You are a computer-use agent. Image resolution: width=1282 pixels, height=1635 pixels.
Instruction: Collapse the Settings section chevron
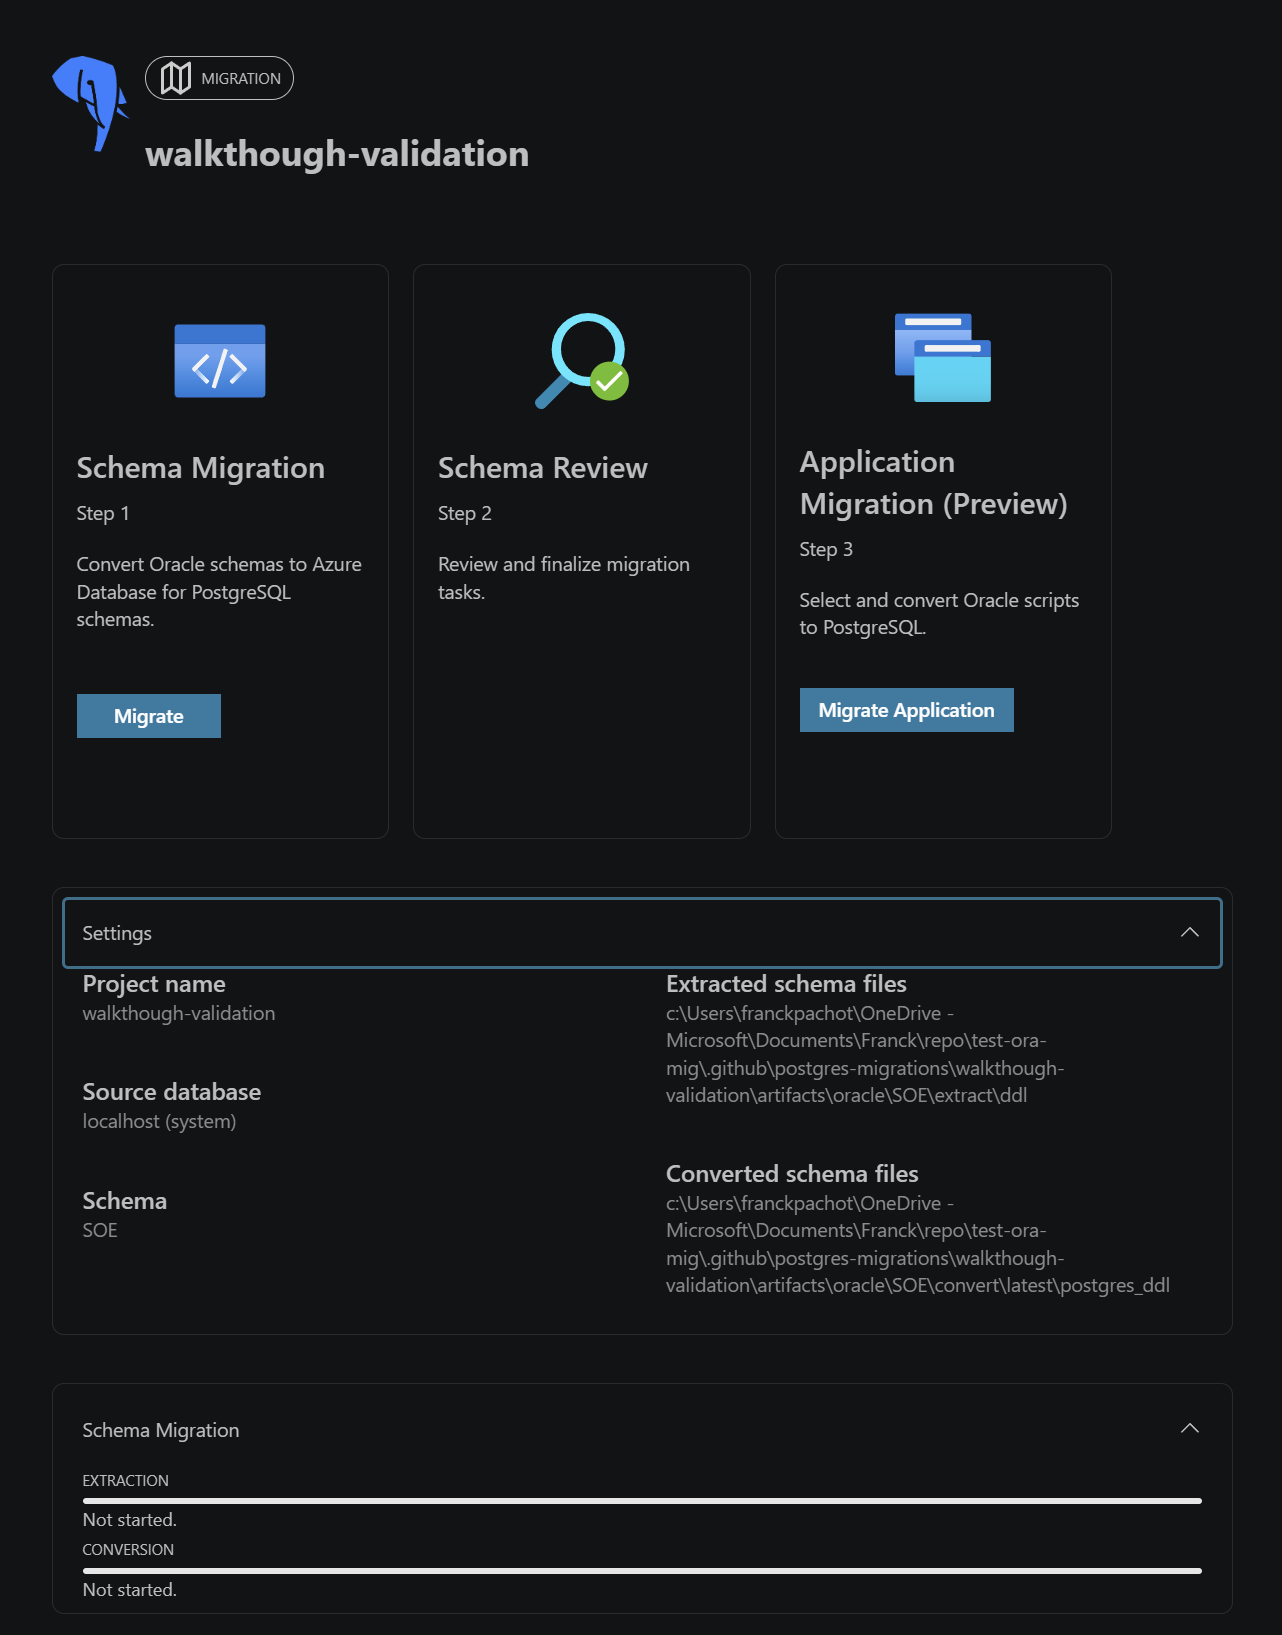(x=1190, y=932)
